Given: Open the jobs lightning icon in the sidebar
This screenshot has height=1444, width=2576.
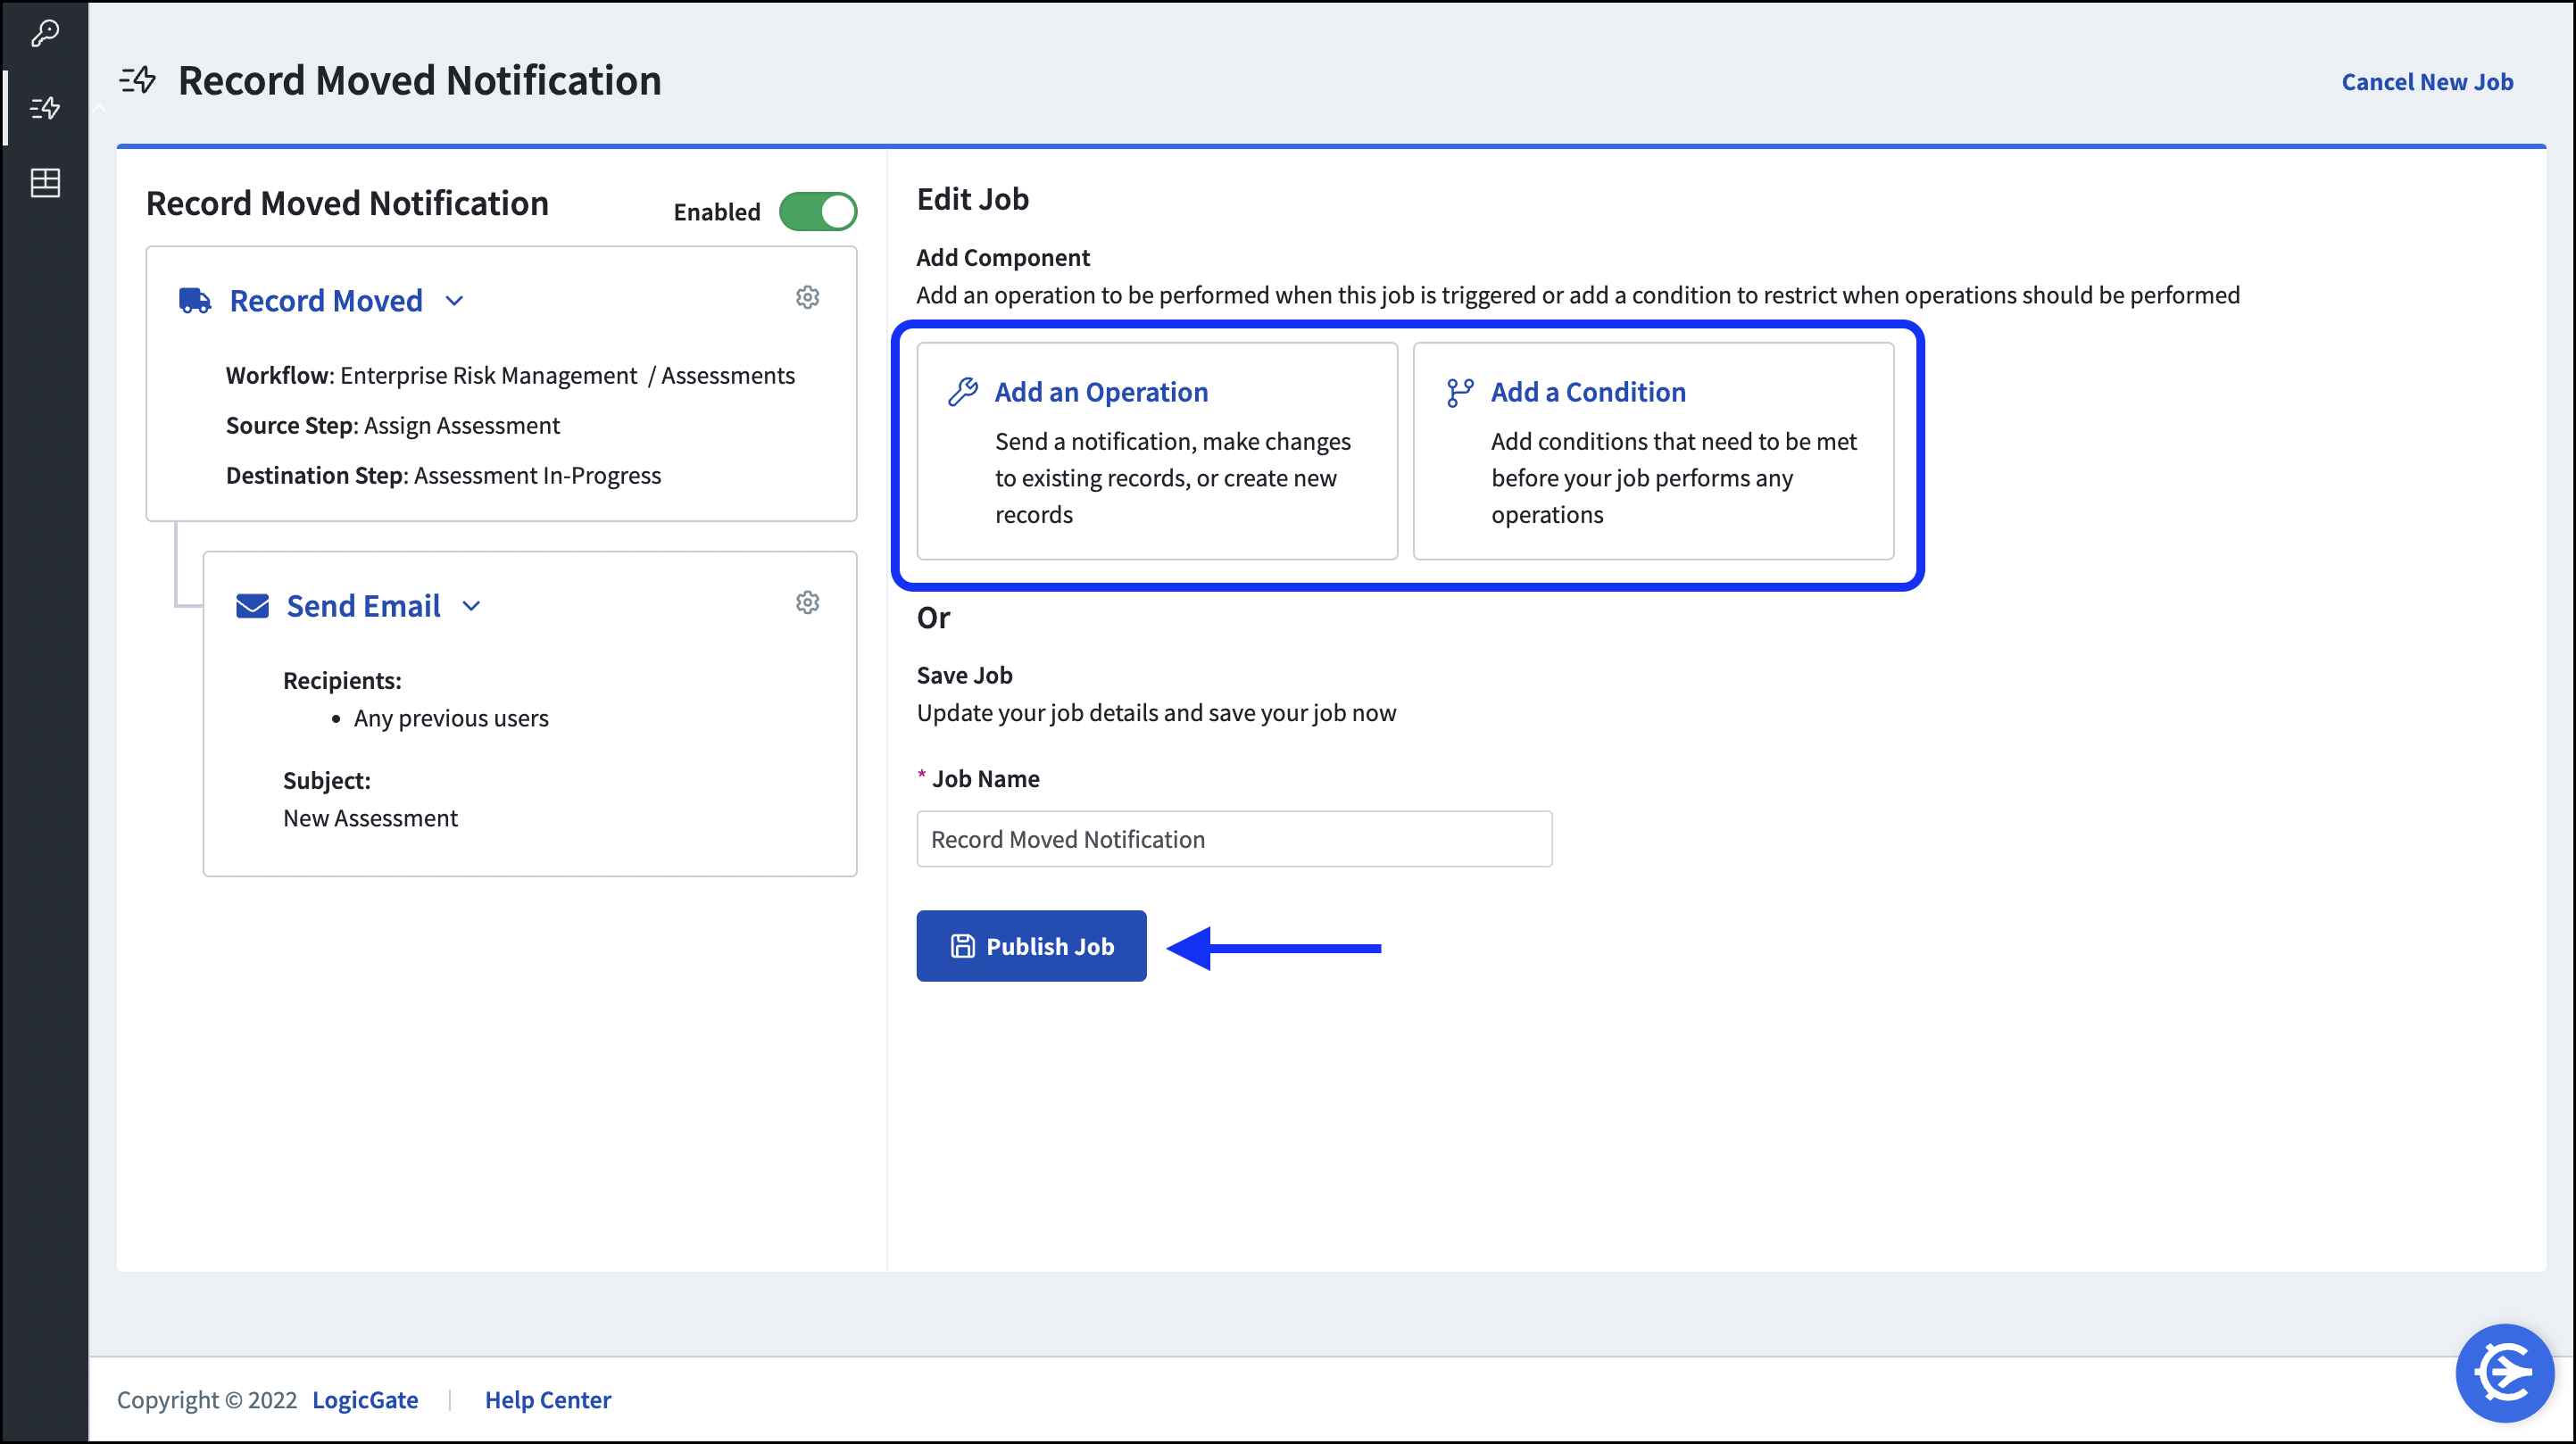Looking at the screenshot, I should [x=45, y=108].
